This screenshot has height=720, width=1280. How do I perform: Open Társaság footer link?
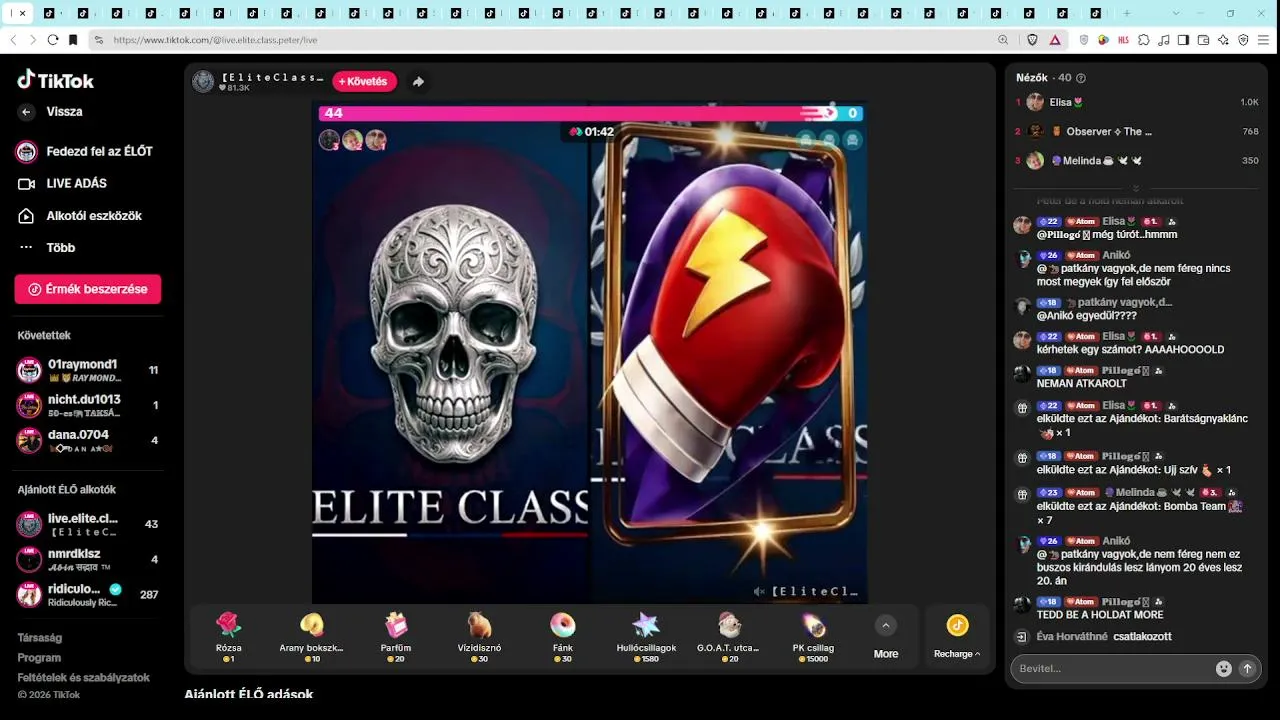click(40, 637)
